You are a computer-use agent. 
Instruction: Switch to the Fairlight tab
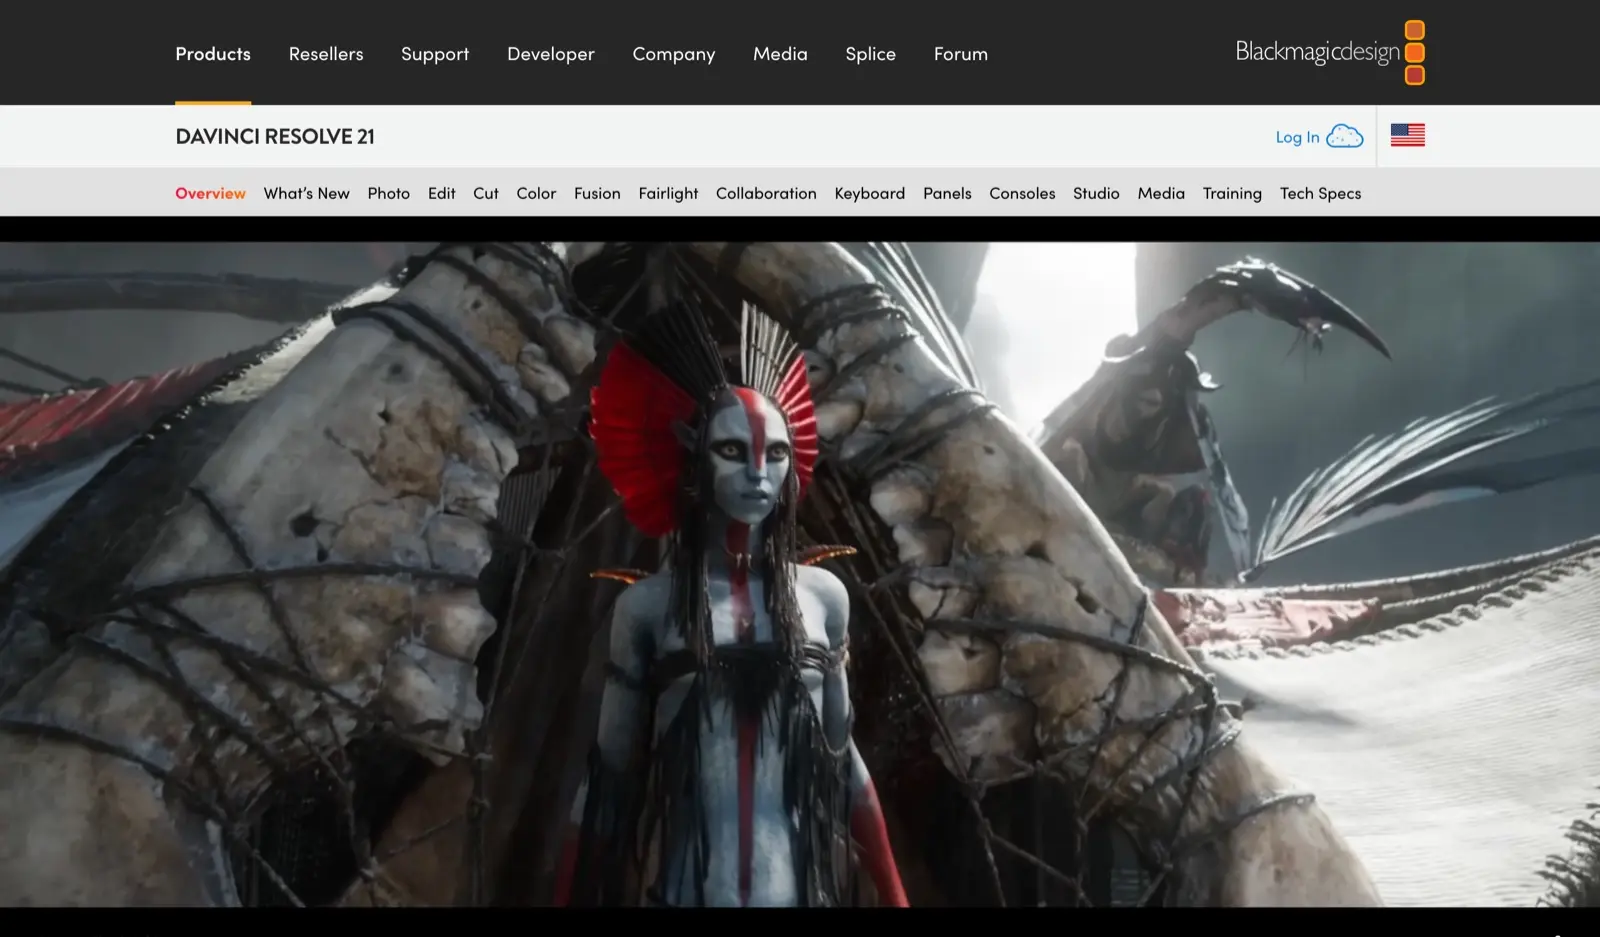[x=668, y=193]
